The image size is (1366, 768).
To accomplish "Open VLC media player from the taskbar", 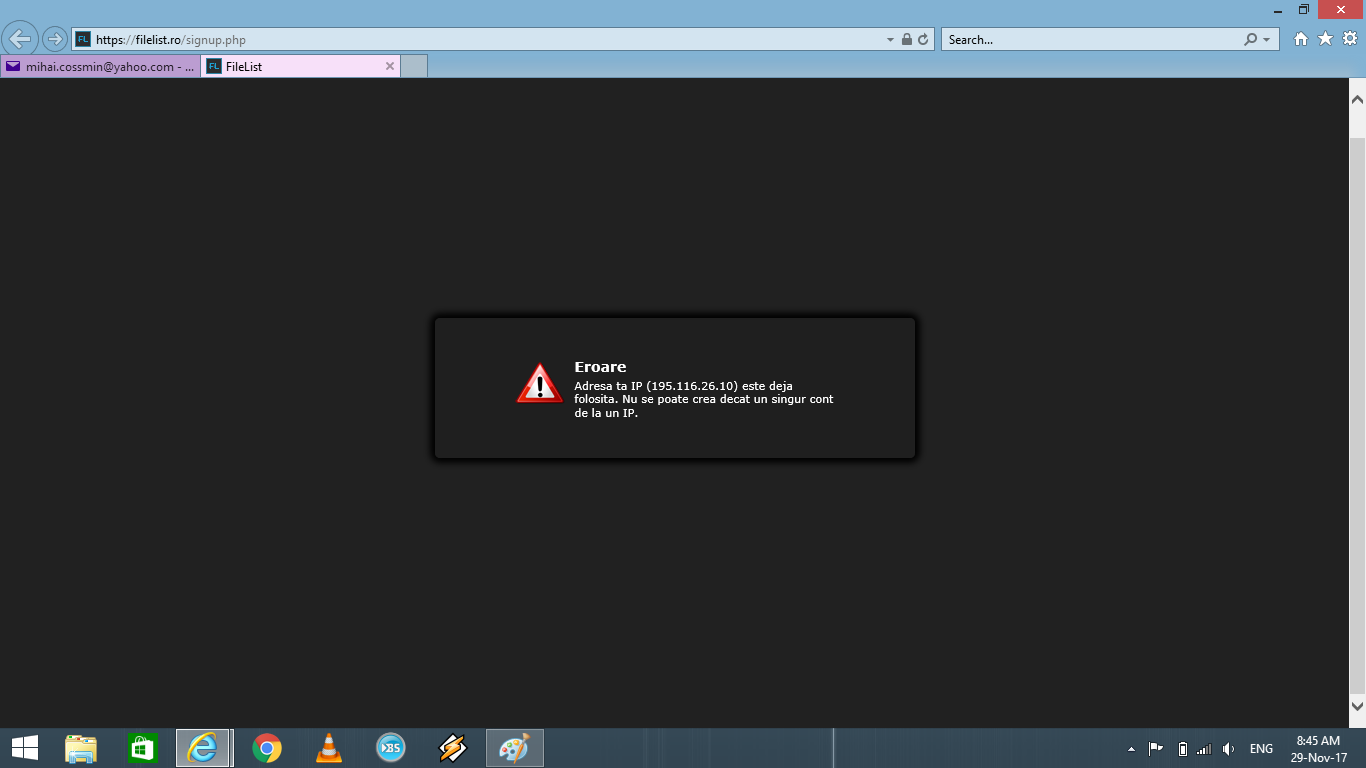I will coord(328,748).
